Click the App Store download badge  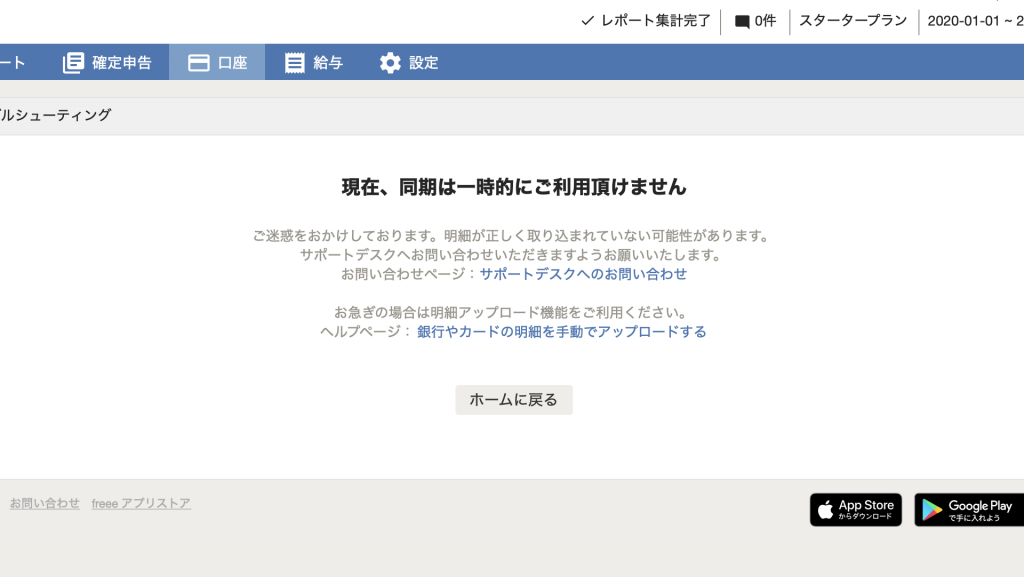[x=856, y=510]
